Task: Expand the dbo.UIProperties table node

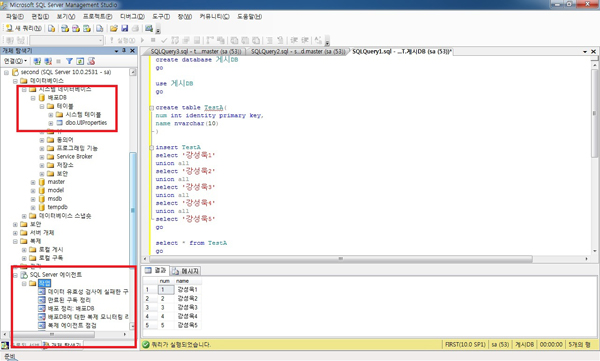Action: click(x=51, y=123)
